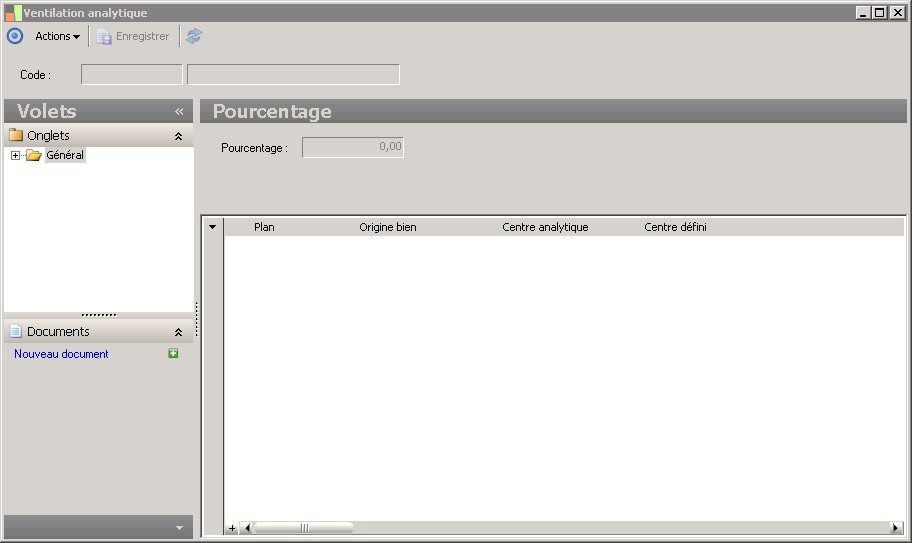912x543 pixels.
Task: Click the blue circular icon in the toolbar
Action: pos(15,36)
